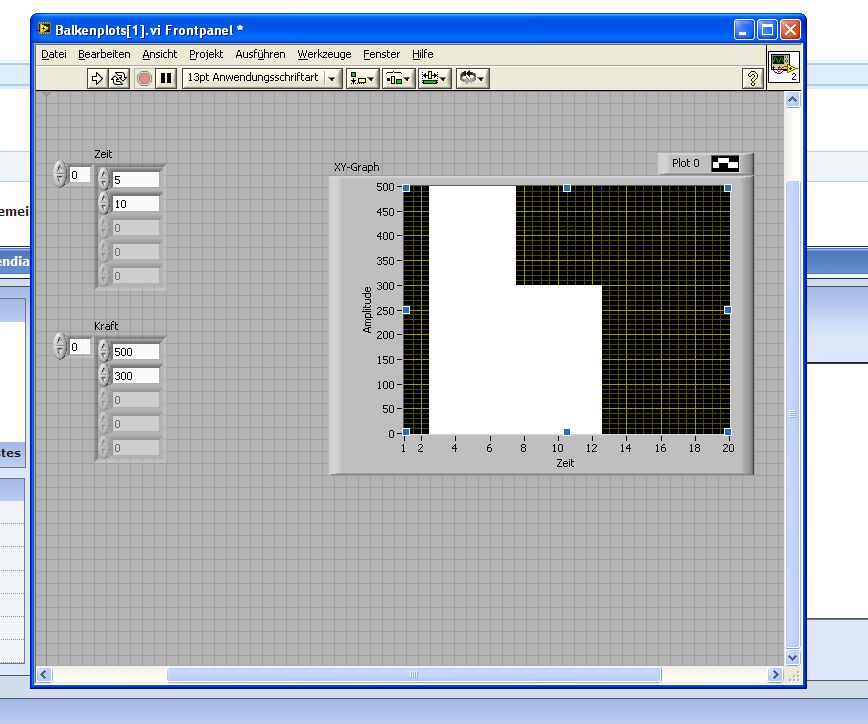Click the Kraft array label
868x724 pixels.
tap(106, 326)
